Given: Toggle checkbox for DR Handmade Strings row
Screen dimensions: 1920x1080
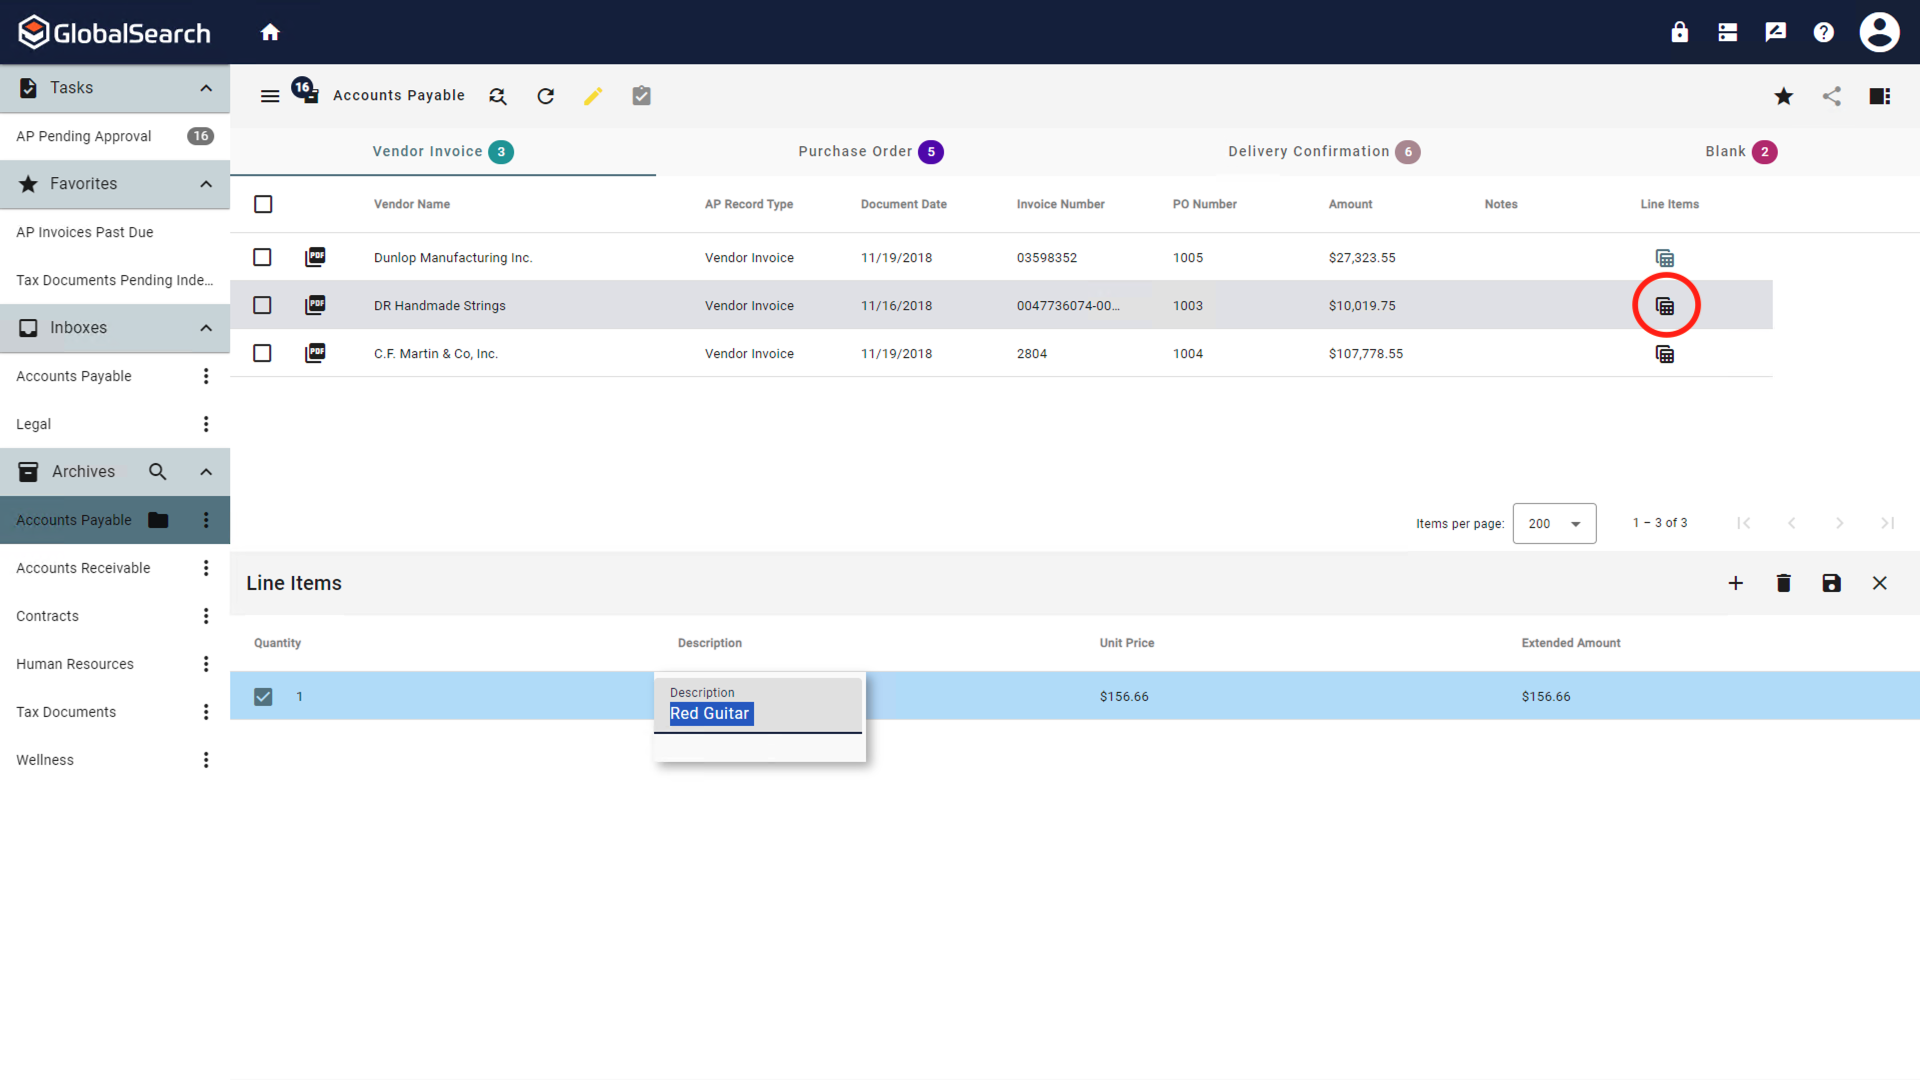Looking at the screenshot, I should click(x=262, y=305).
